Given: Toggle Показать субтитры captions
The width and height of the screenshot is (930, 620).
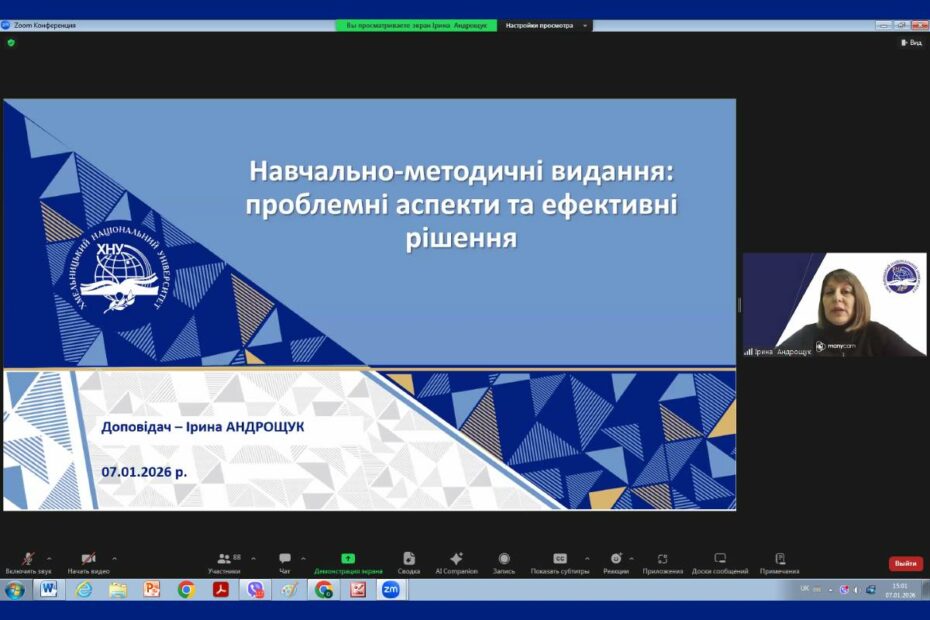Looking at the screenshot, I should click(x=560, y=559).
